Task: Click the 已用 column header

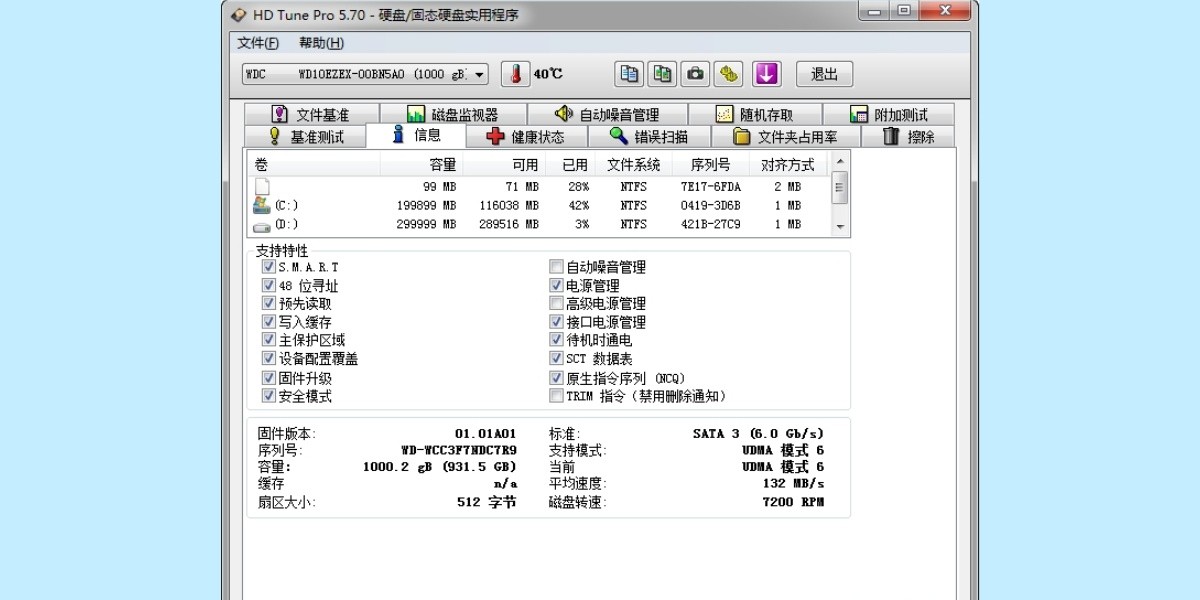Action: [x=570, y=165]
